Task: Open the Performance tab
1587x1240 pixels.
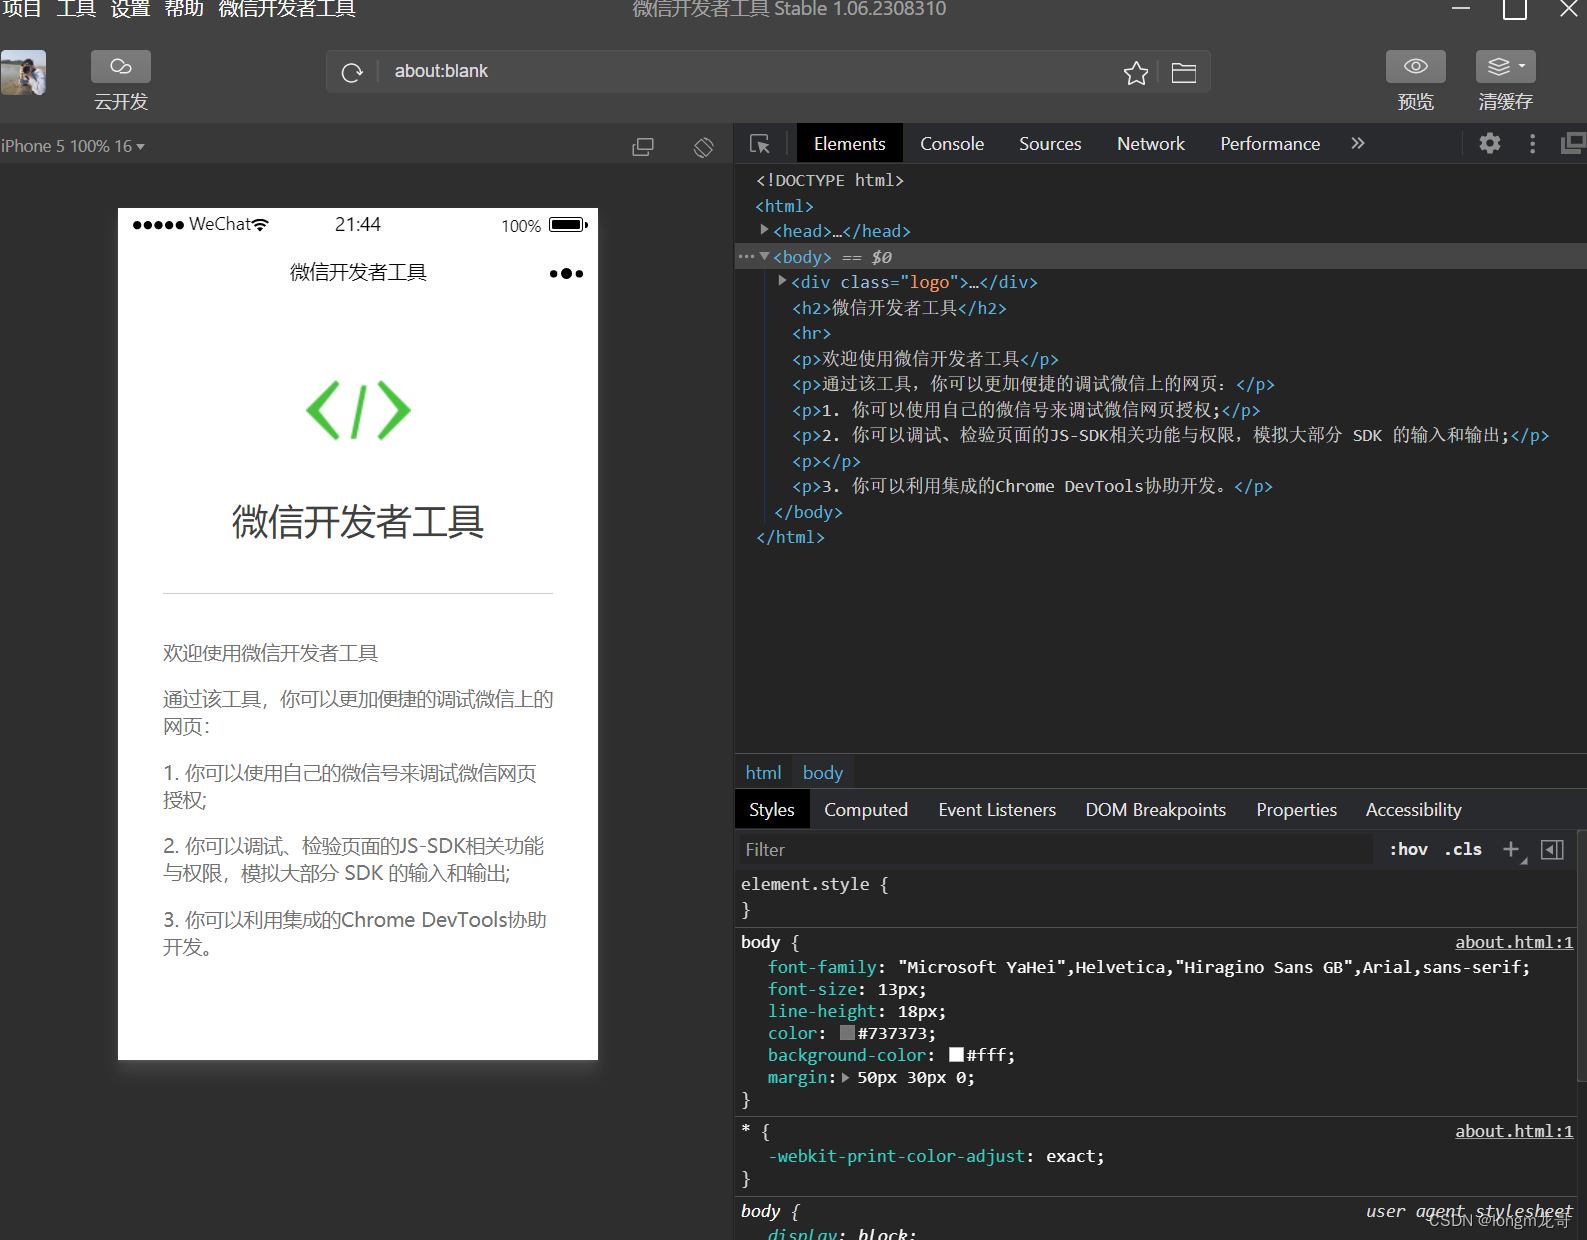Action: [1270, 144]
